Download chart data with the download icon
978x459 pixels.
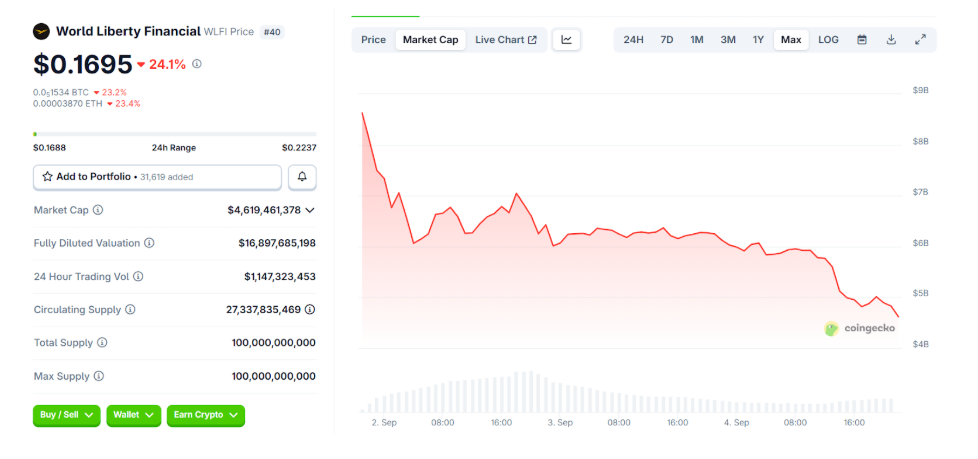pos(891,40)
